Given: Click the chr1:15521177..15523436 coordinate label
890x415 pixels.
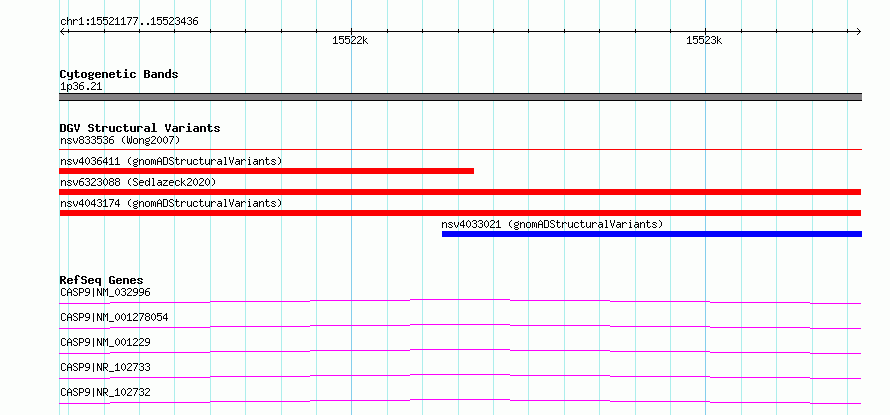Looking at the screenshot, I should coord(129,22).
